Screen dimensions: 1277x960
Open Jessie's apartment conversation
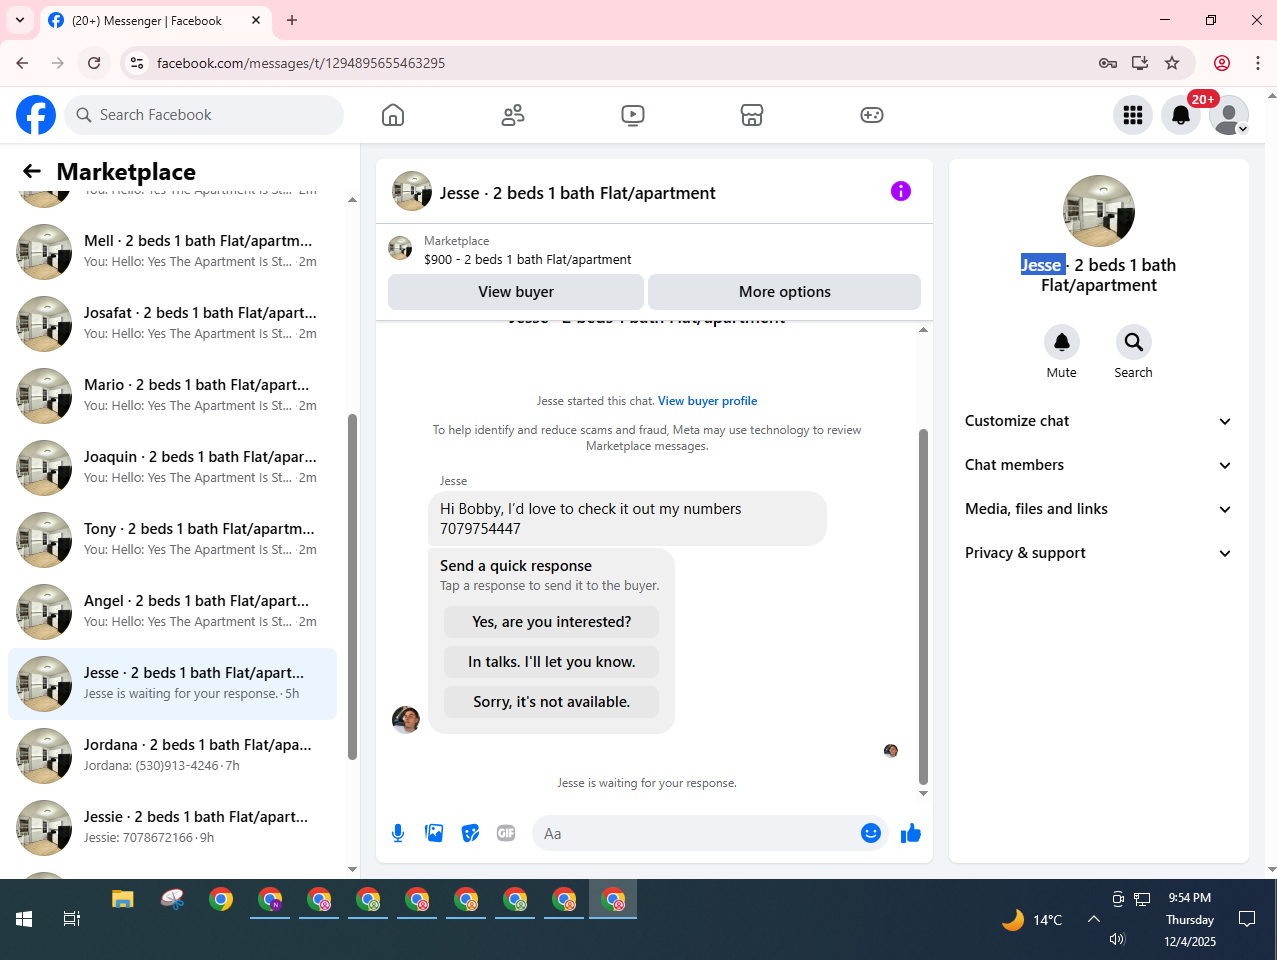click(x=172, y=827)
